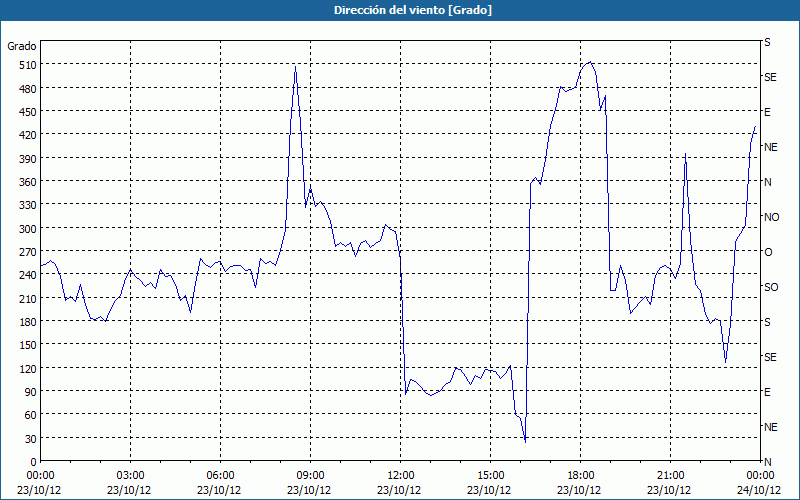Image resolution: width=800 pixels, height=500 pixels.
Task: Click the 180 value on the left axis
Action: click(x=28, y=322)
